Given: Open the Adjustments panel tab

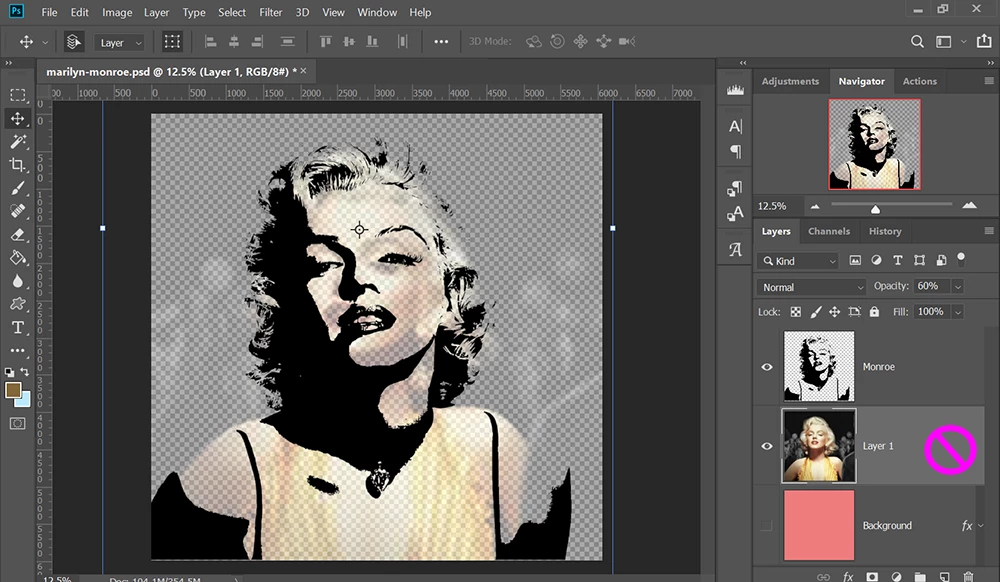Looking at the screenshot, I should (x=790, y=81).
